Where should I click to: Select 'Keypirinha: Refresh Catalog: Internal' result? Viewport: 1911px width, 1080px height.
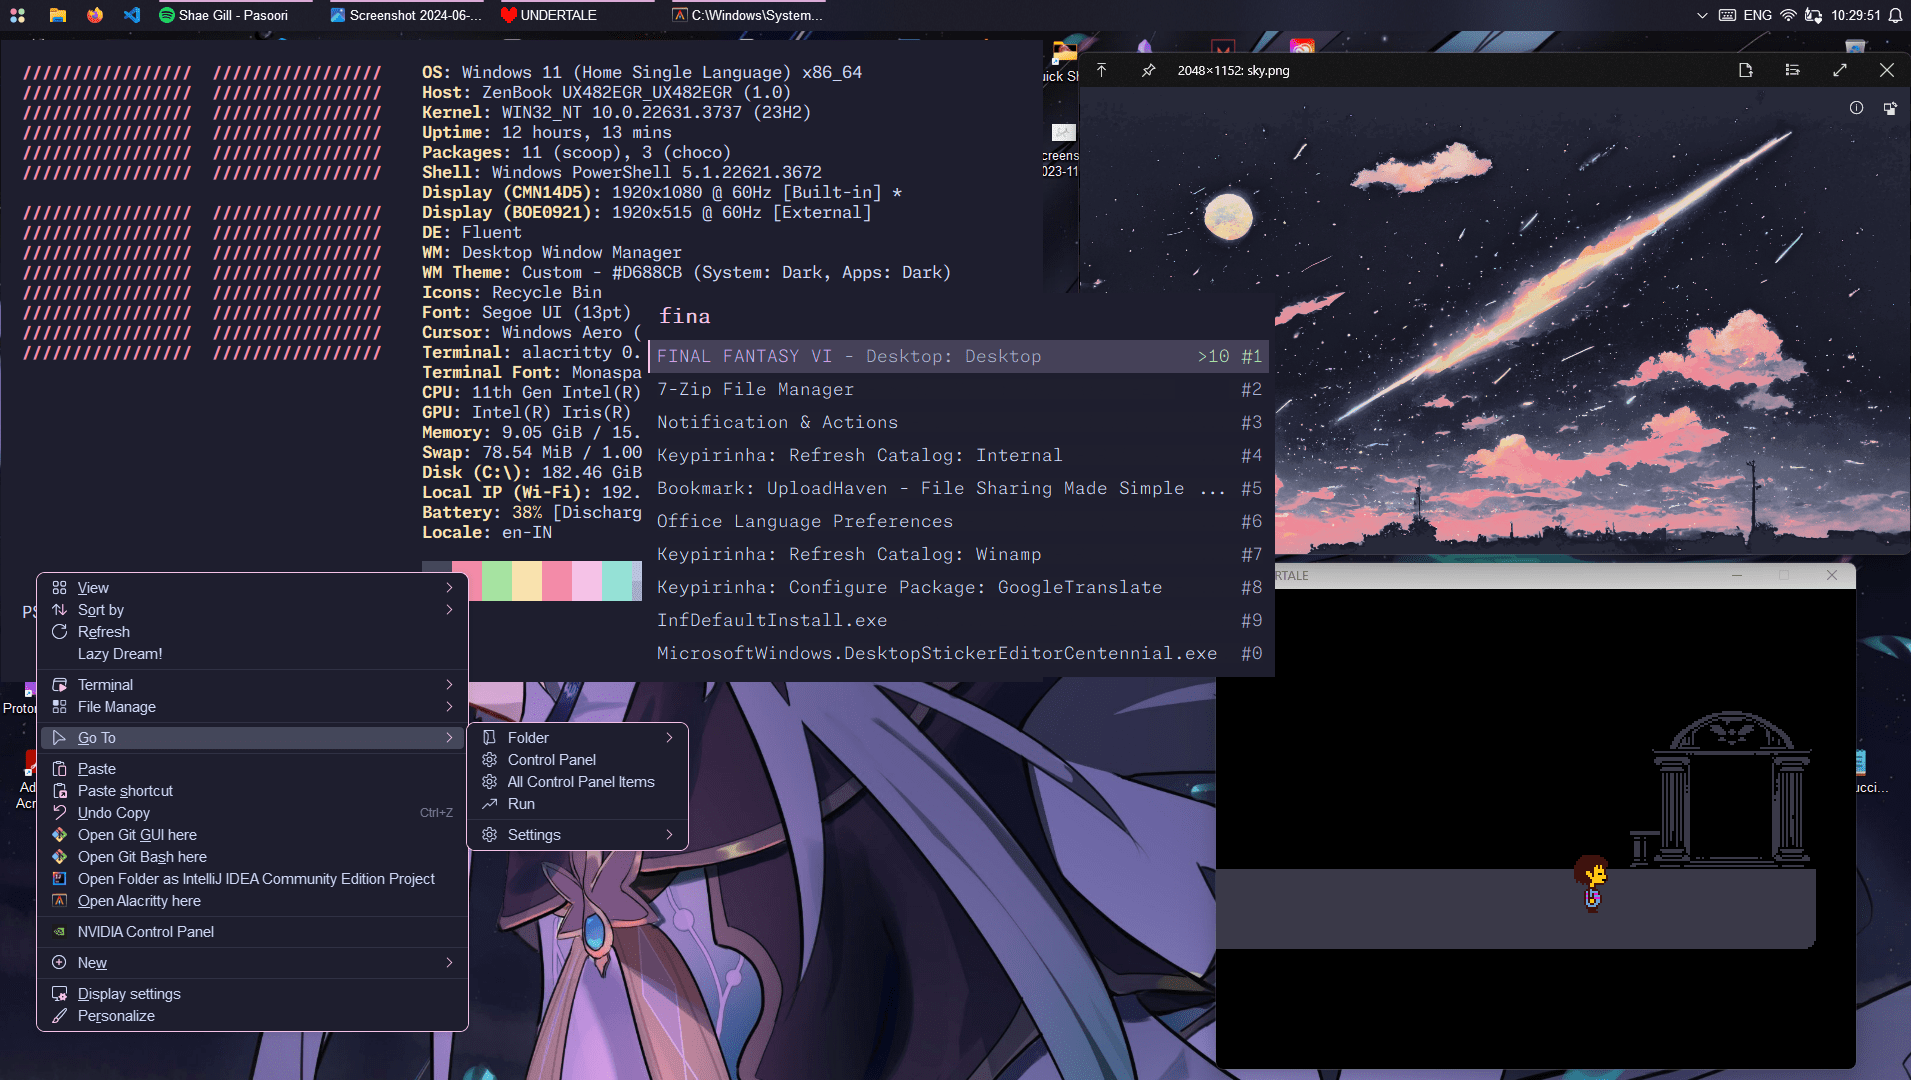coord(959,455)
